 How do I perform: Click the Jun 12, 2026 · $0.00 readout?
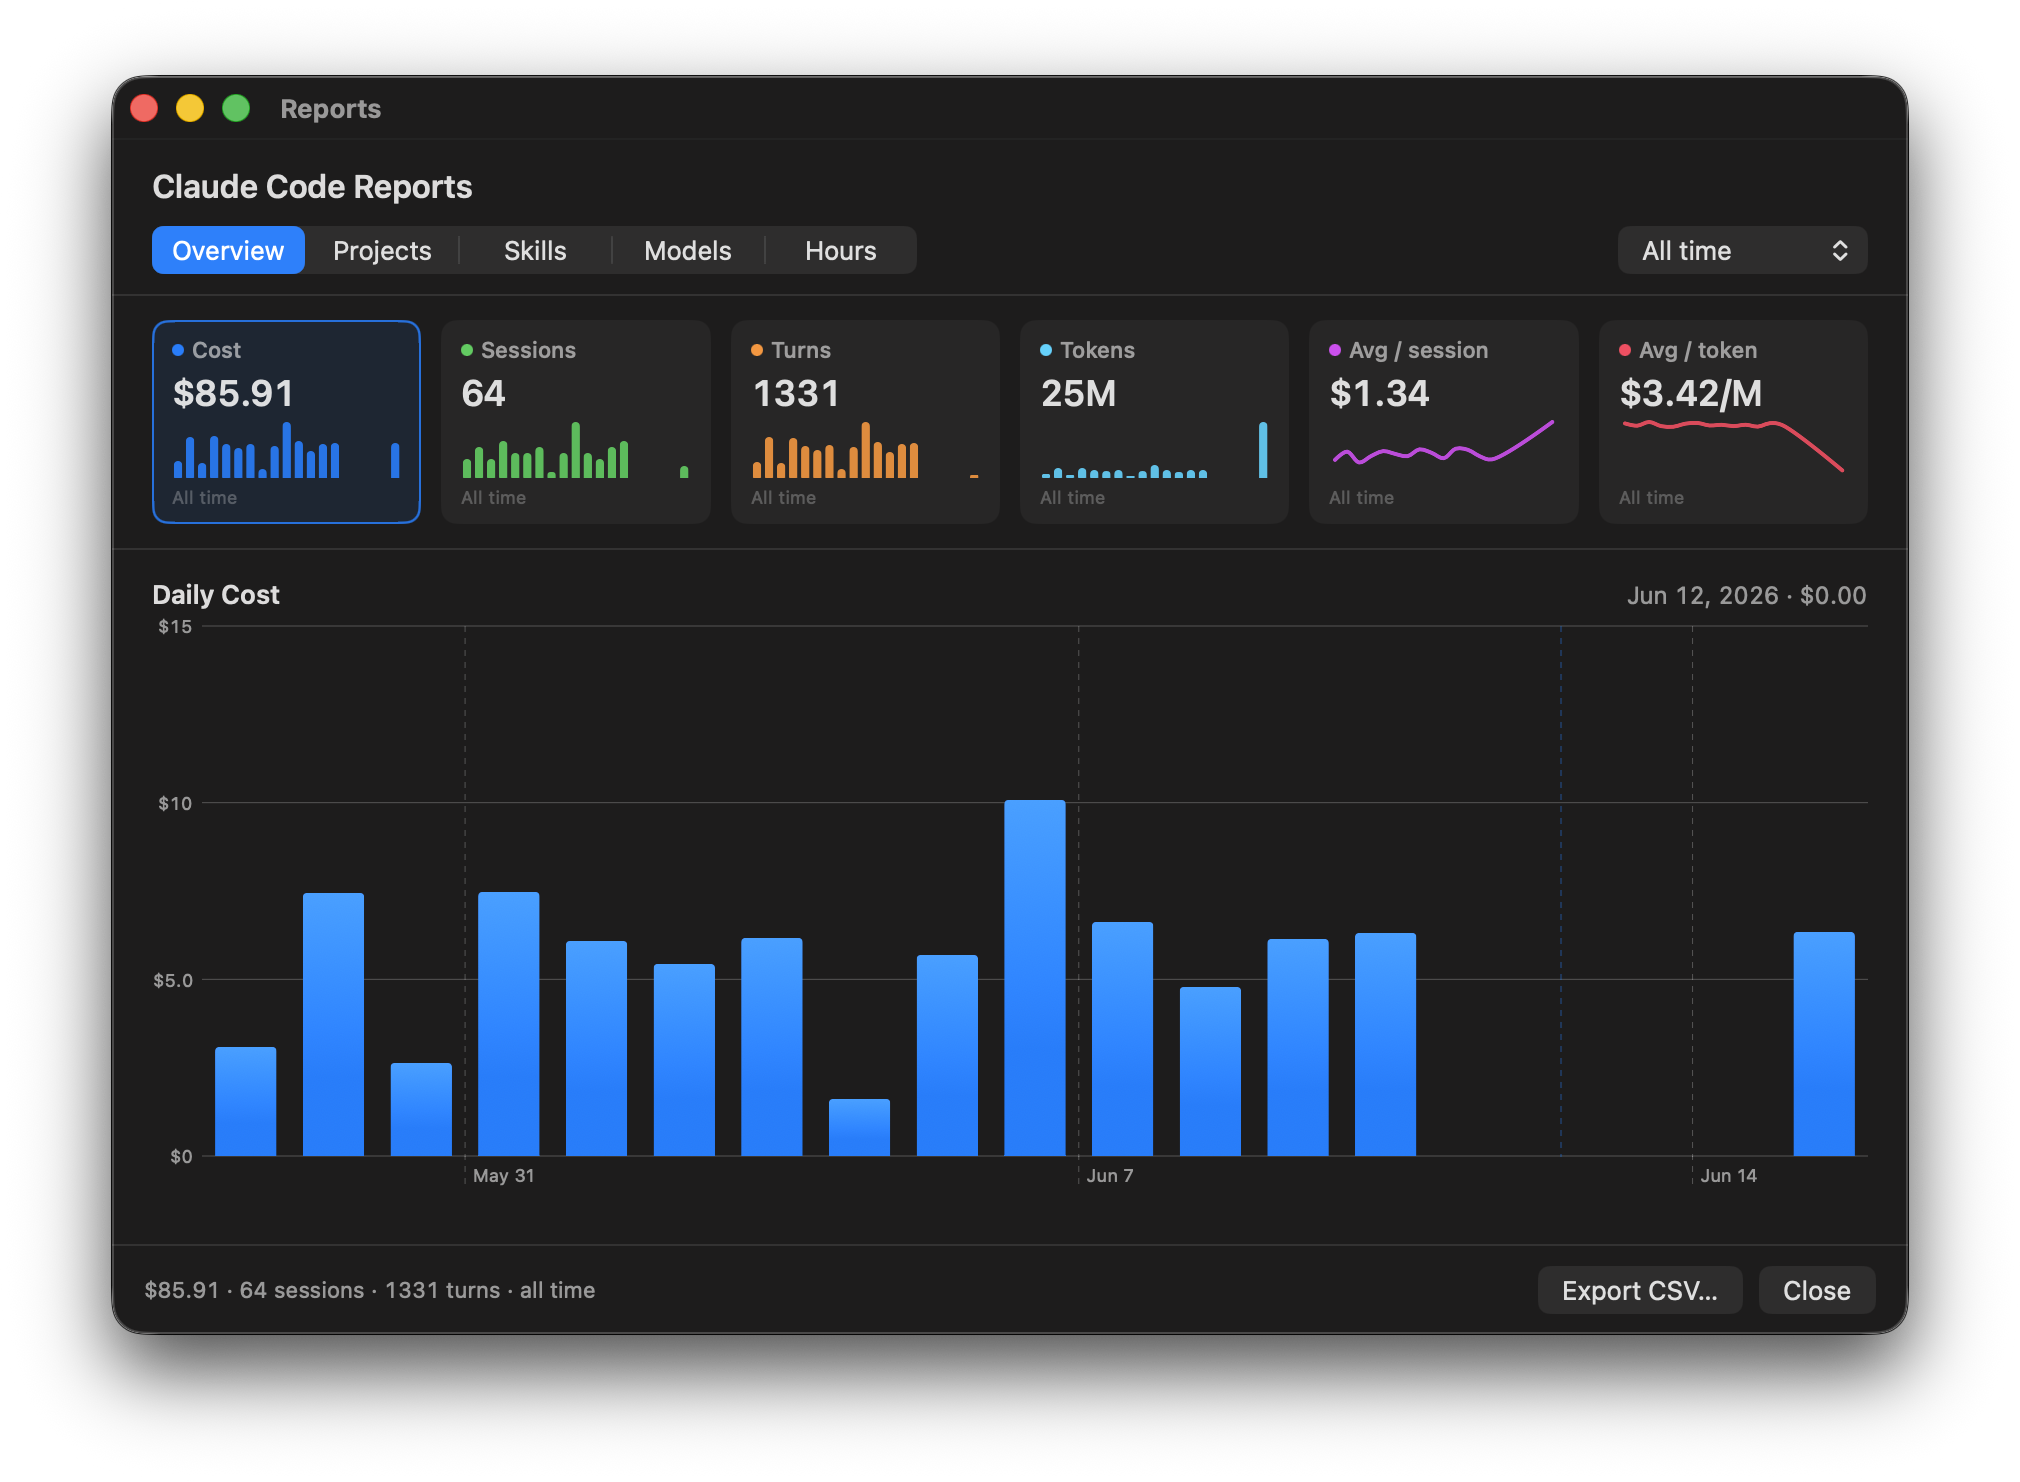point(1746,596)
